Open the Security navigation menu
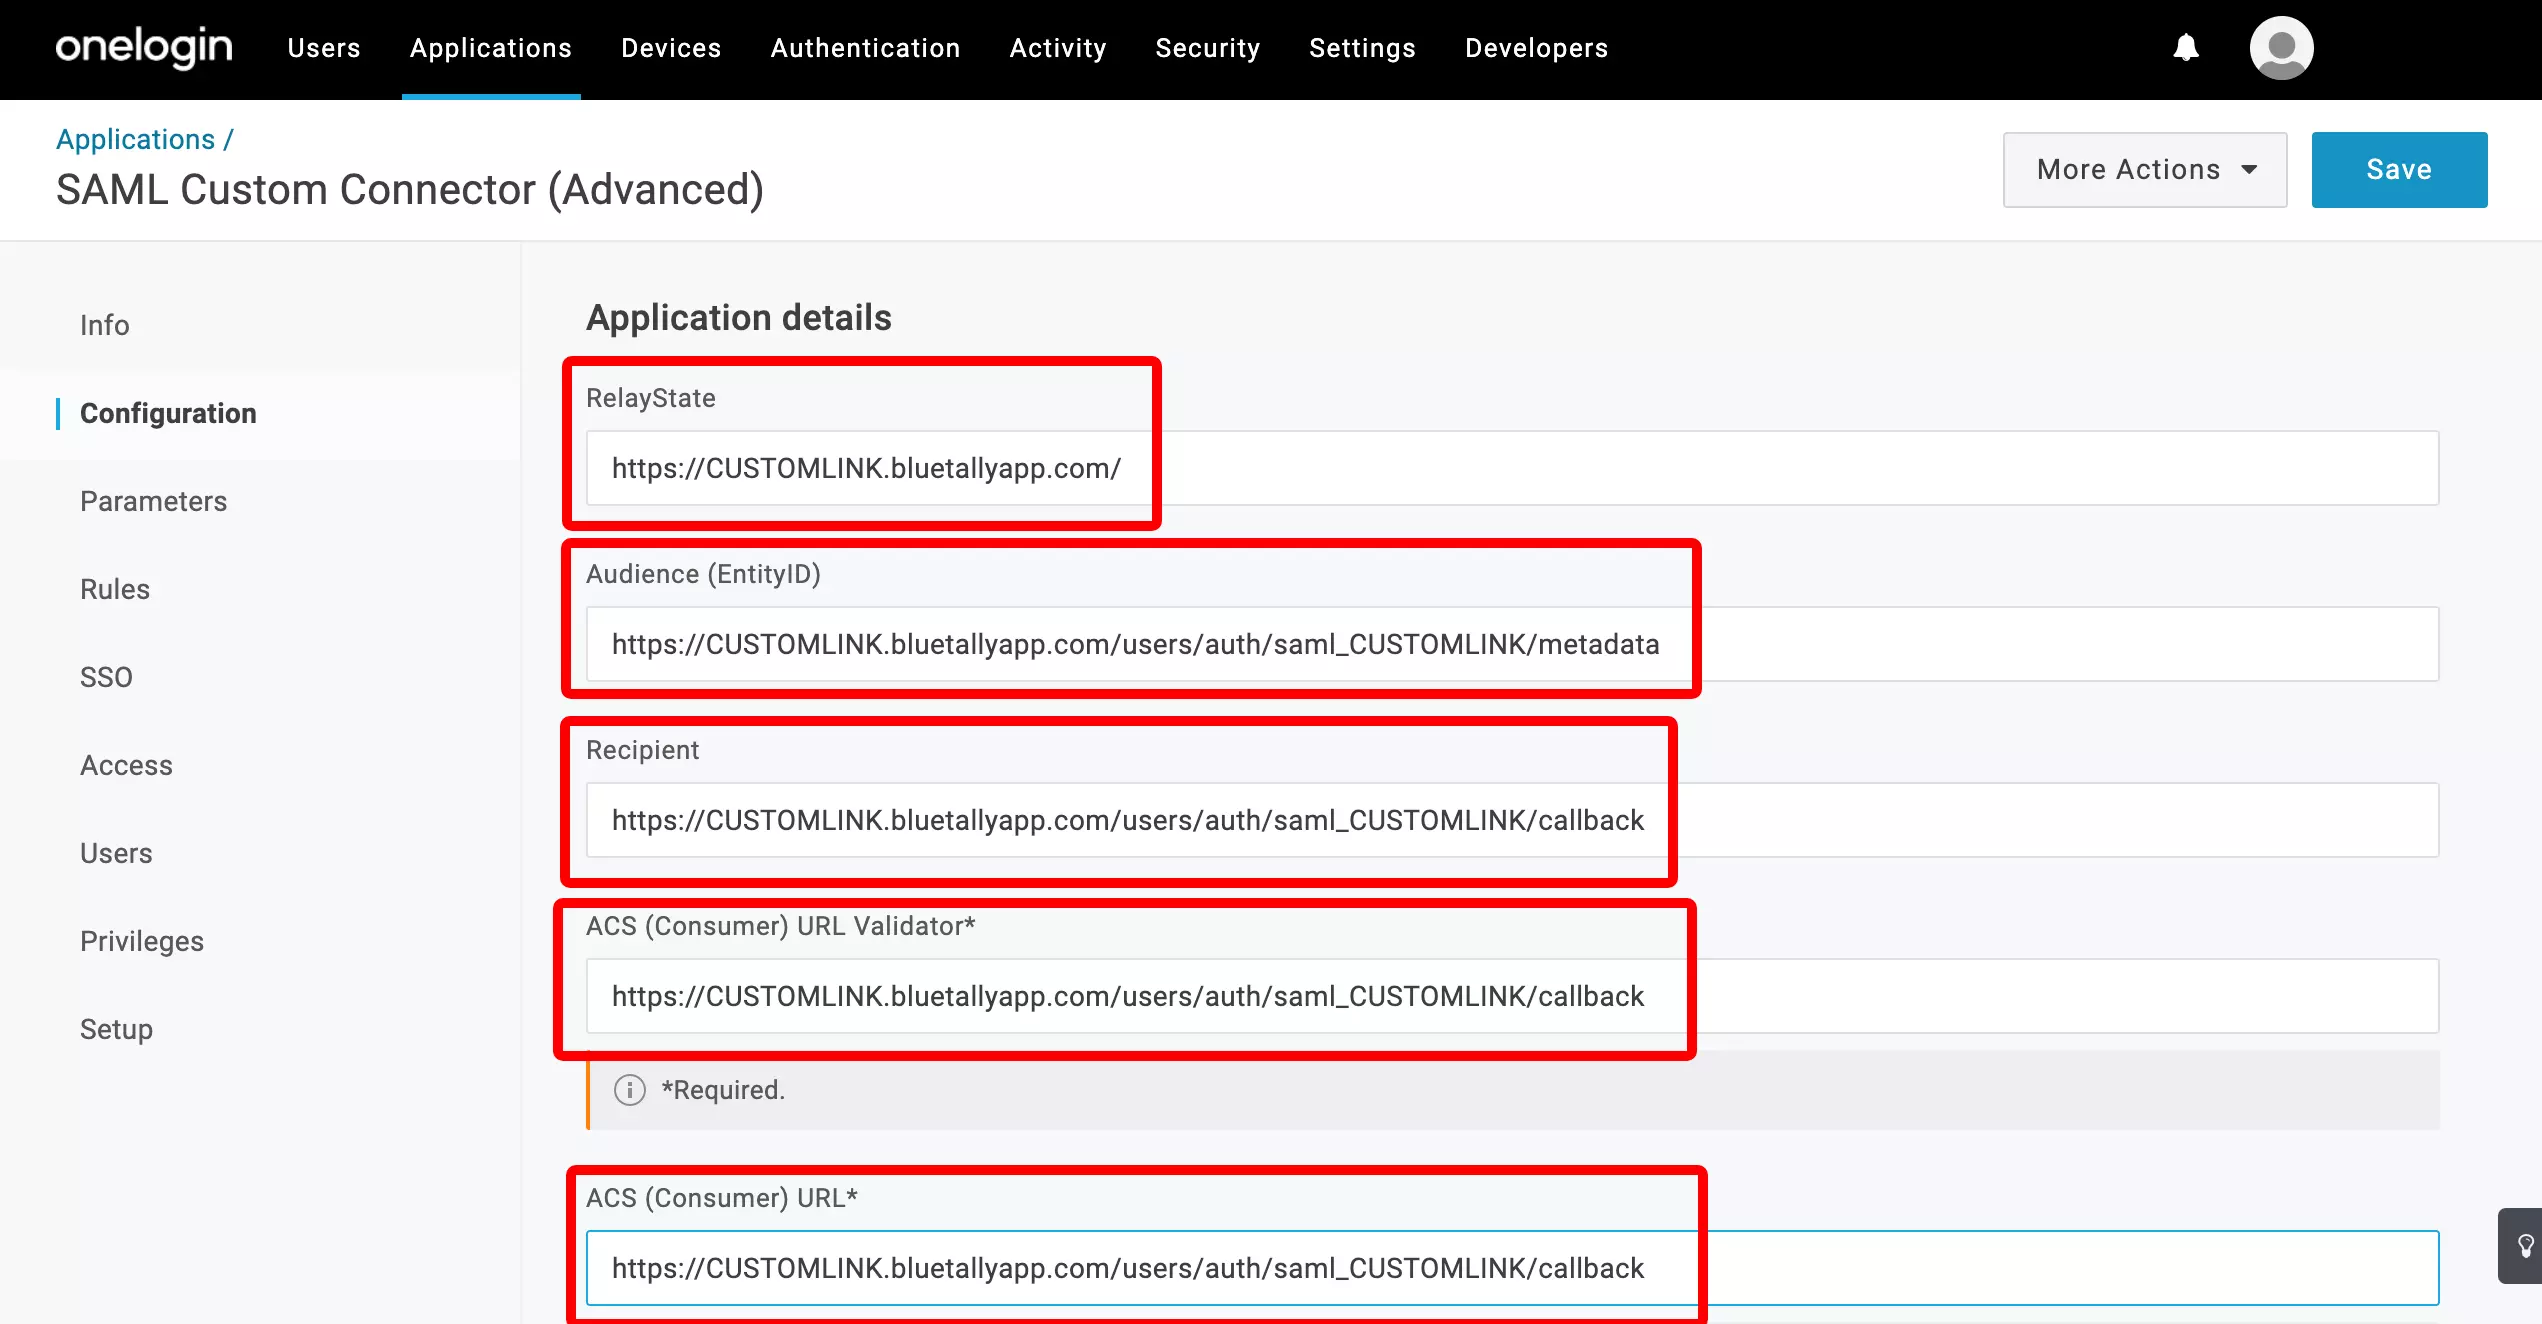2542x1324 pixels. [1208, 48]
